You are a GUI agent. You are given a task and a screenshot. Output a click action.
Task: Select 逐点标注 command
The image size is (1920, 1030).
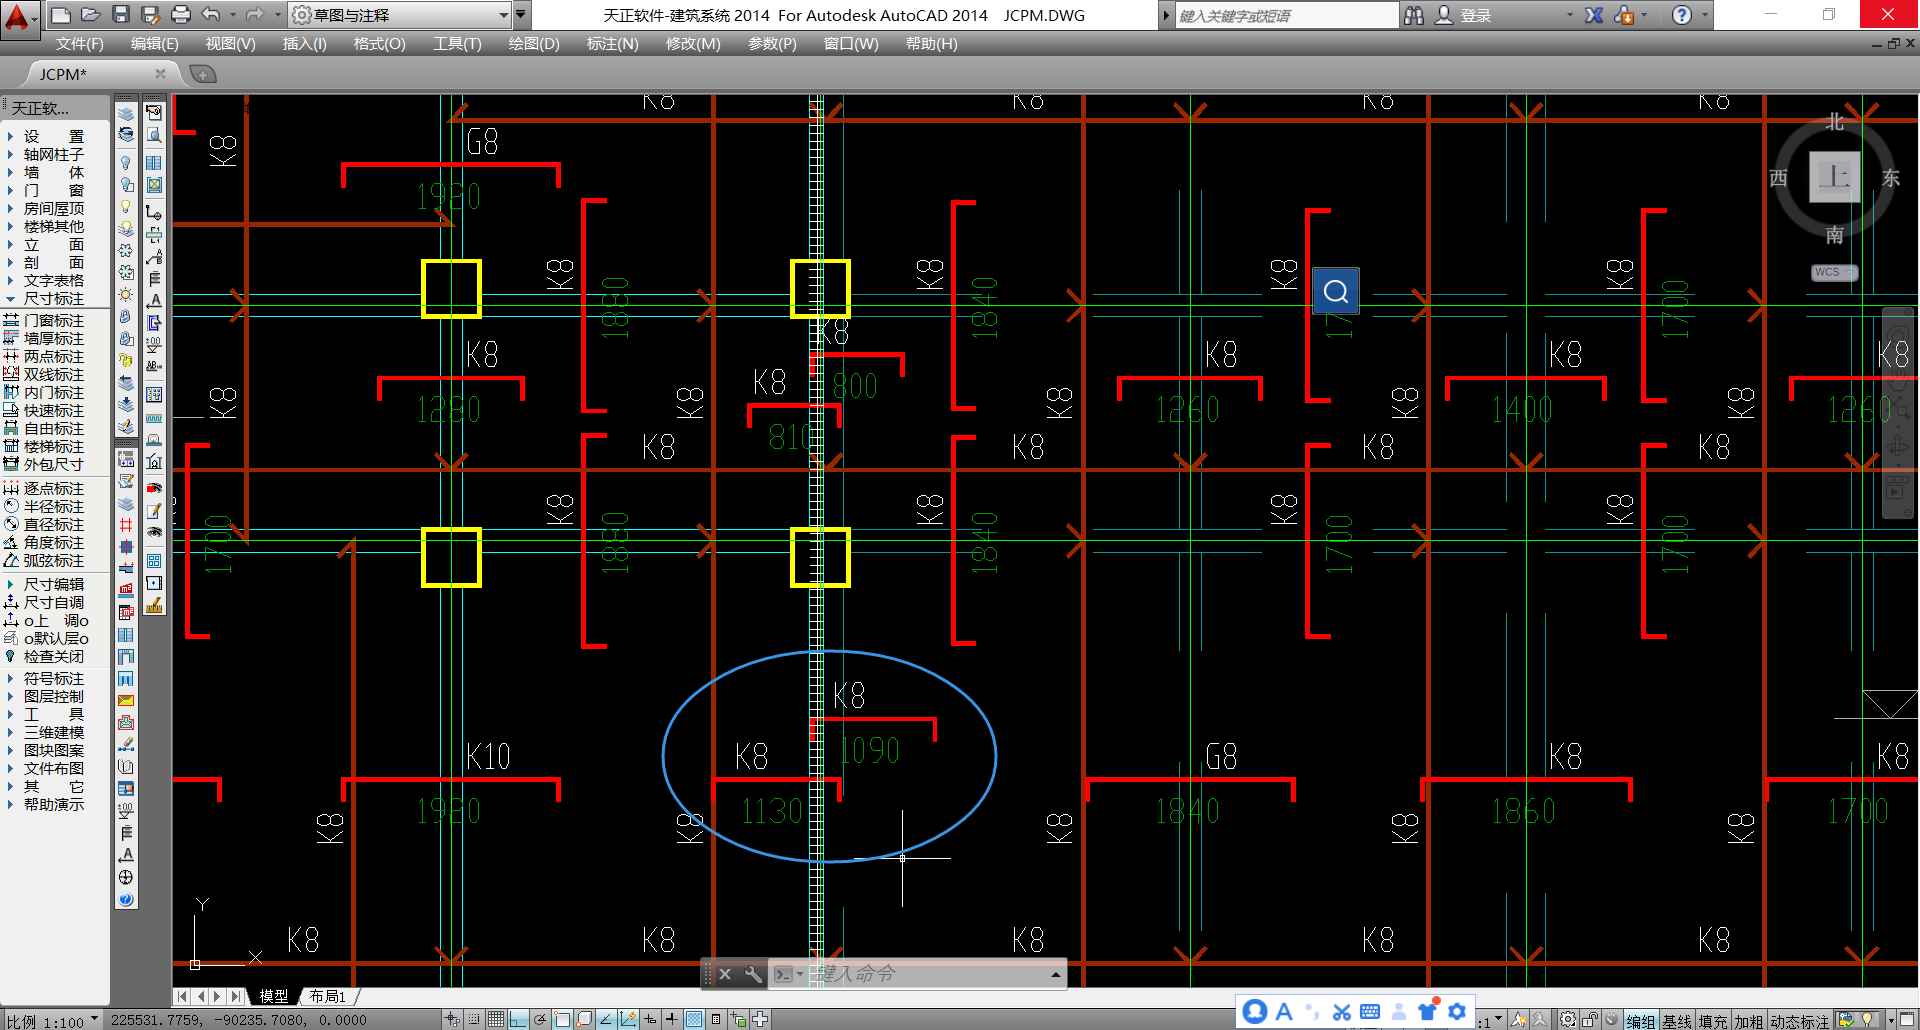53,488
